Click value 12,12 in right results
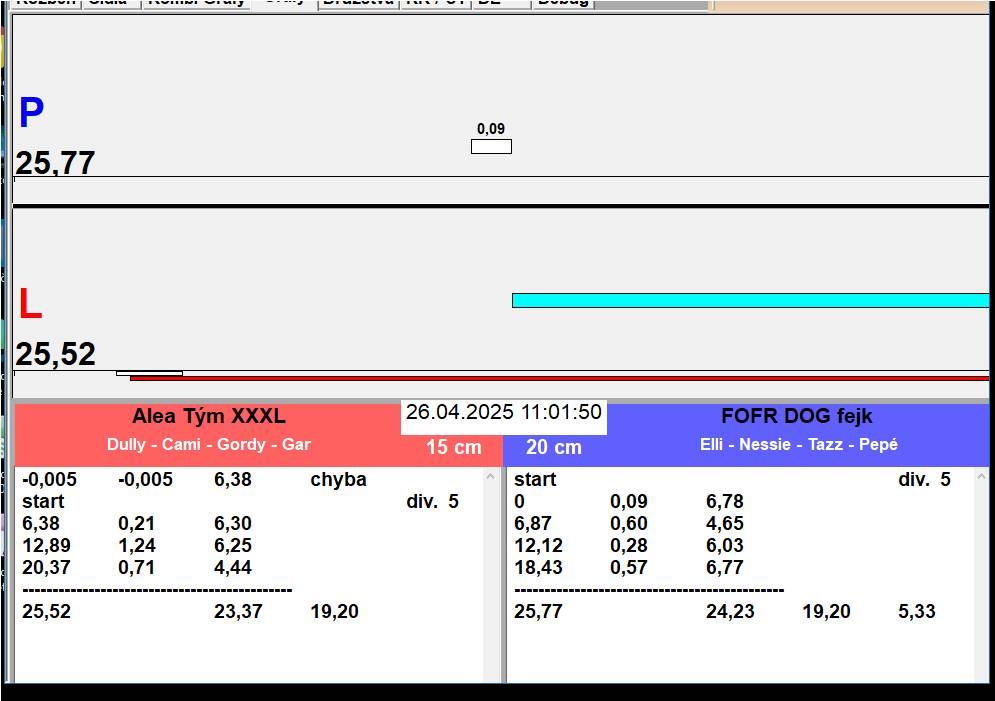 pyautogui.click(x=538, y=545)
